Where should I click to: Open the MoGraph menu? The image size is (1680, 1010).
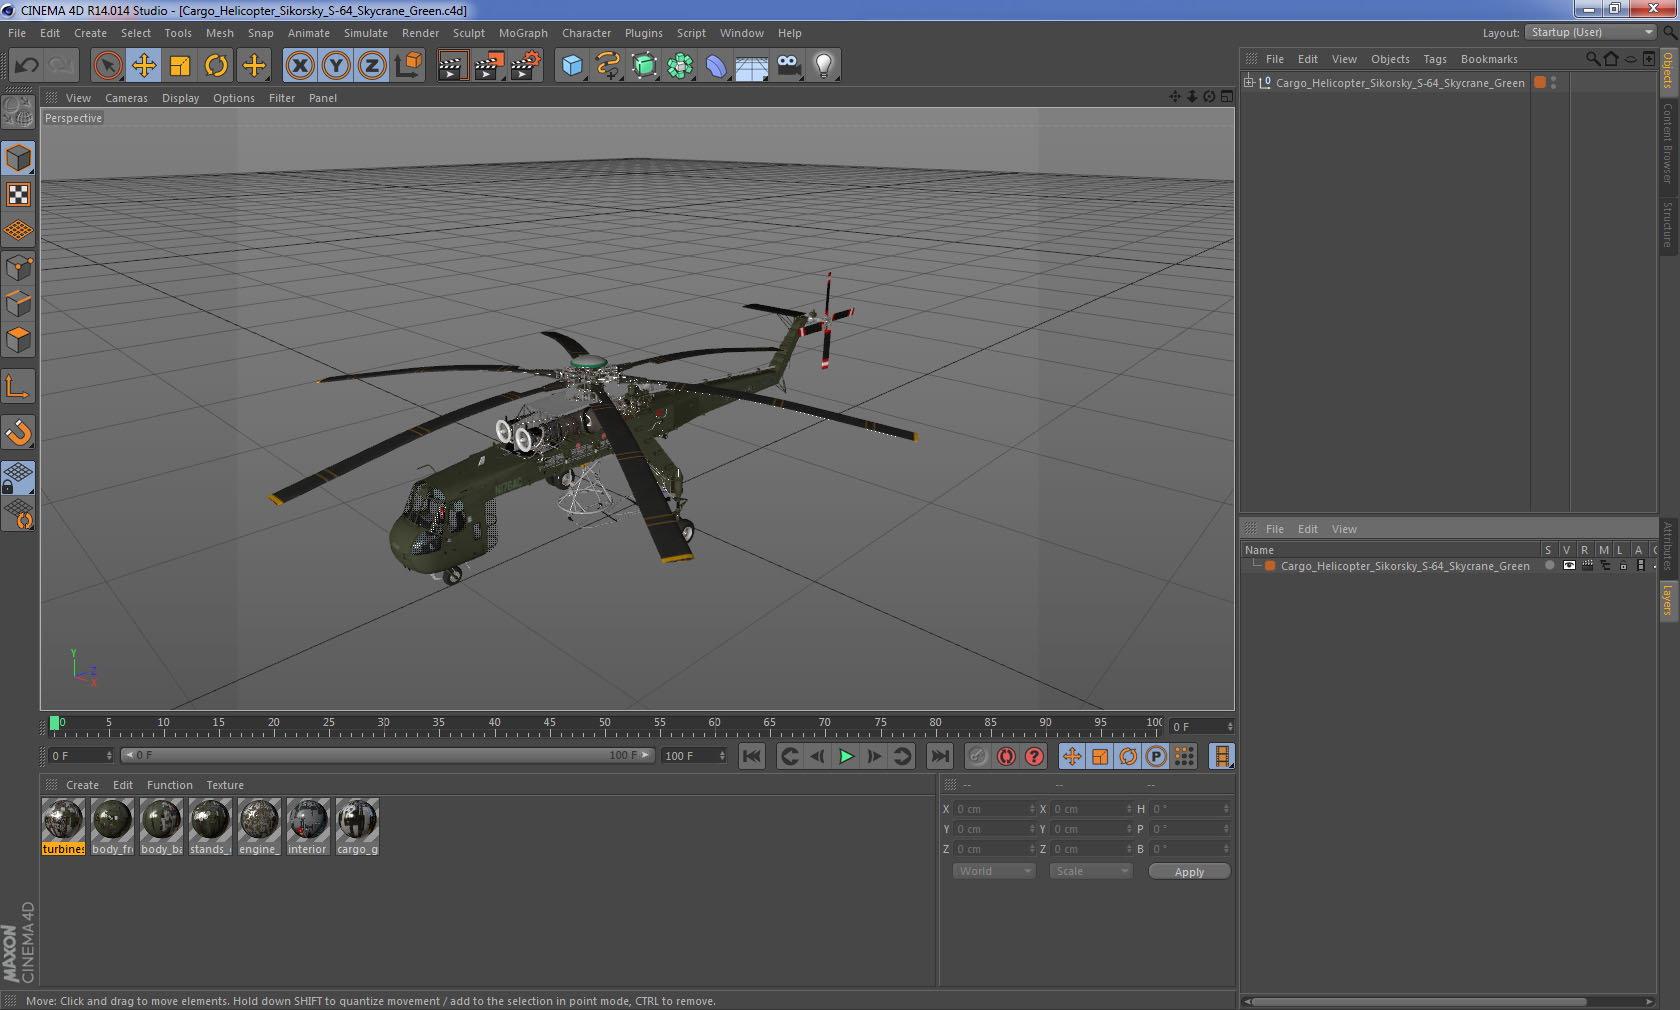coord(523,33)
